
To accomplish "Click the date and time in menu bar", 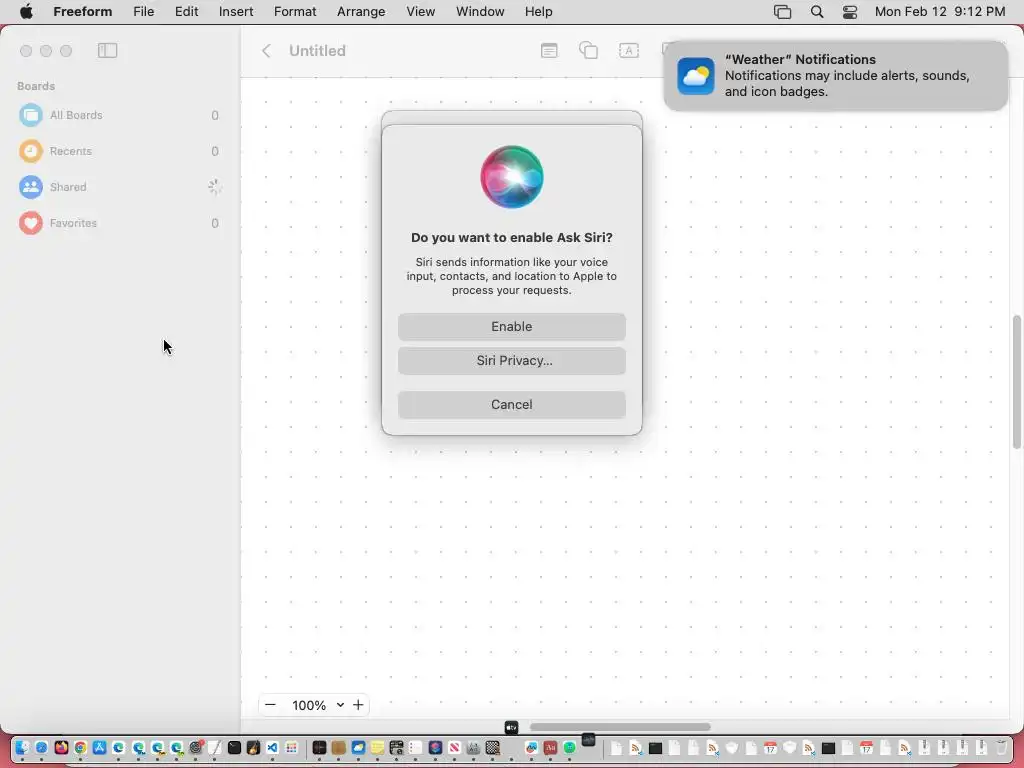I will [940, 12].
